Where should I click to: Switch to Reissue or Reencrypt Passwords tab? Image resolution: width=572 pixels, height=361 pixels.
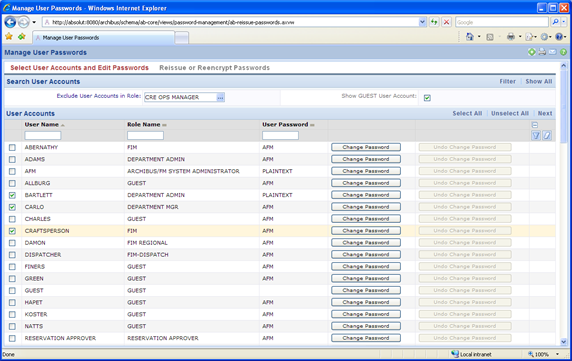pos(214,68)
